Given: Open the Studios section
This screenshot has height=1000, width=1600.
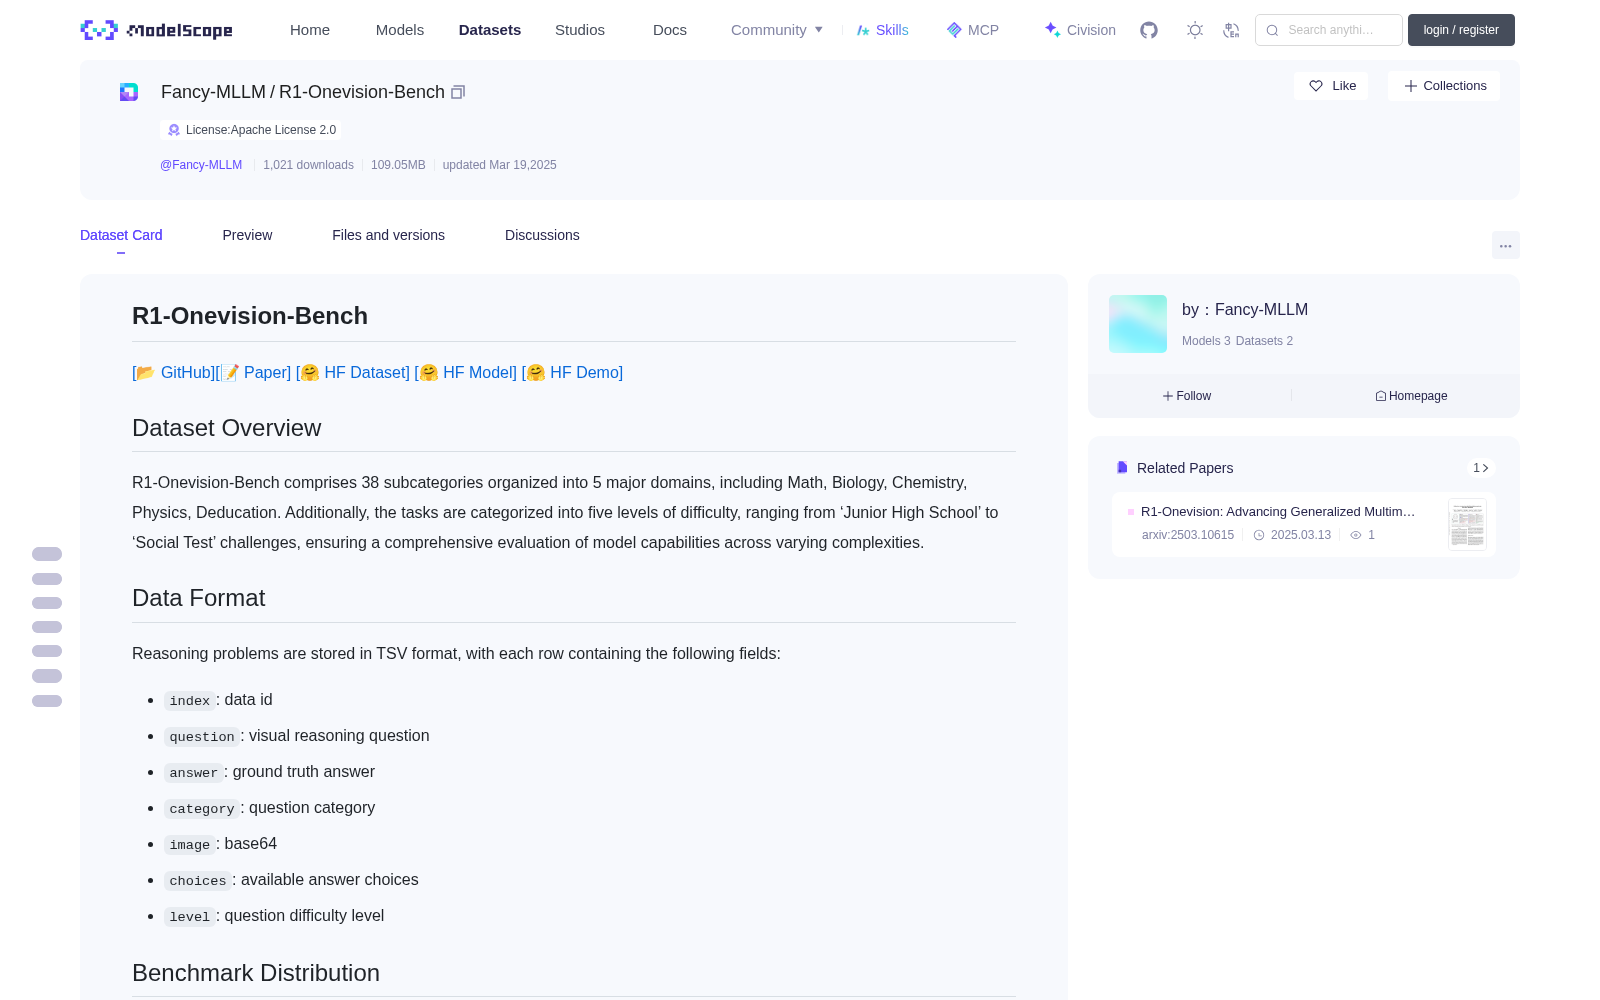Looking at the screenshot, I should (580, 30).
